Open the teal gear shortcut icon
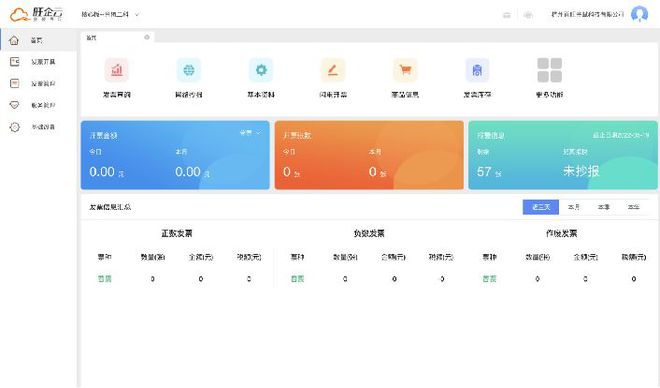Screen dimensions: 660x388 [x=261, y=70]
